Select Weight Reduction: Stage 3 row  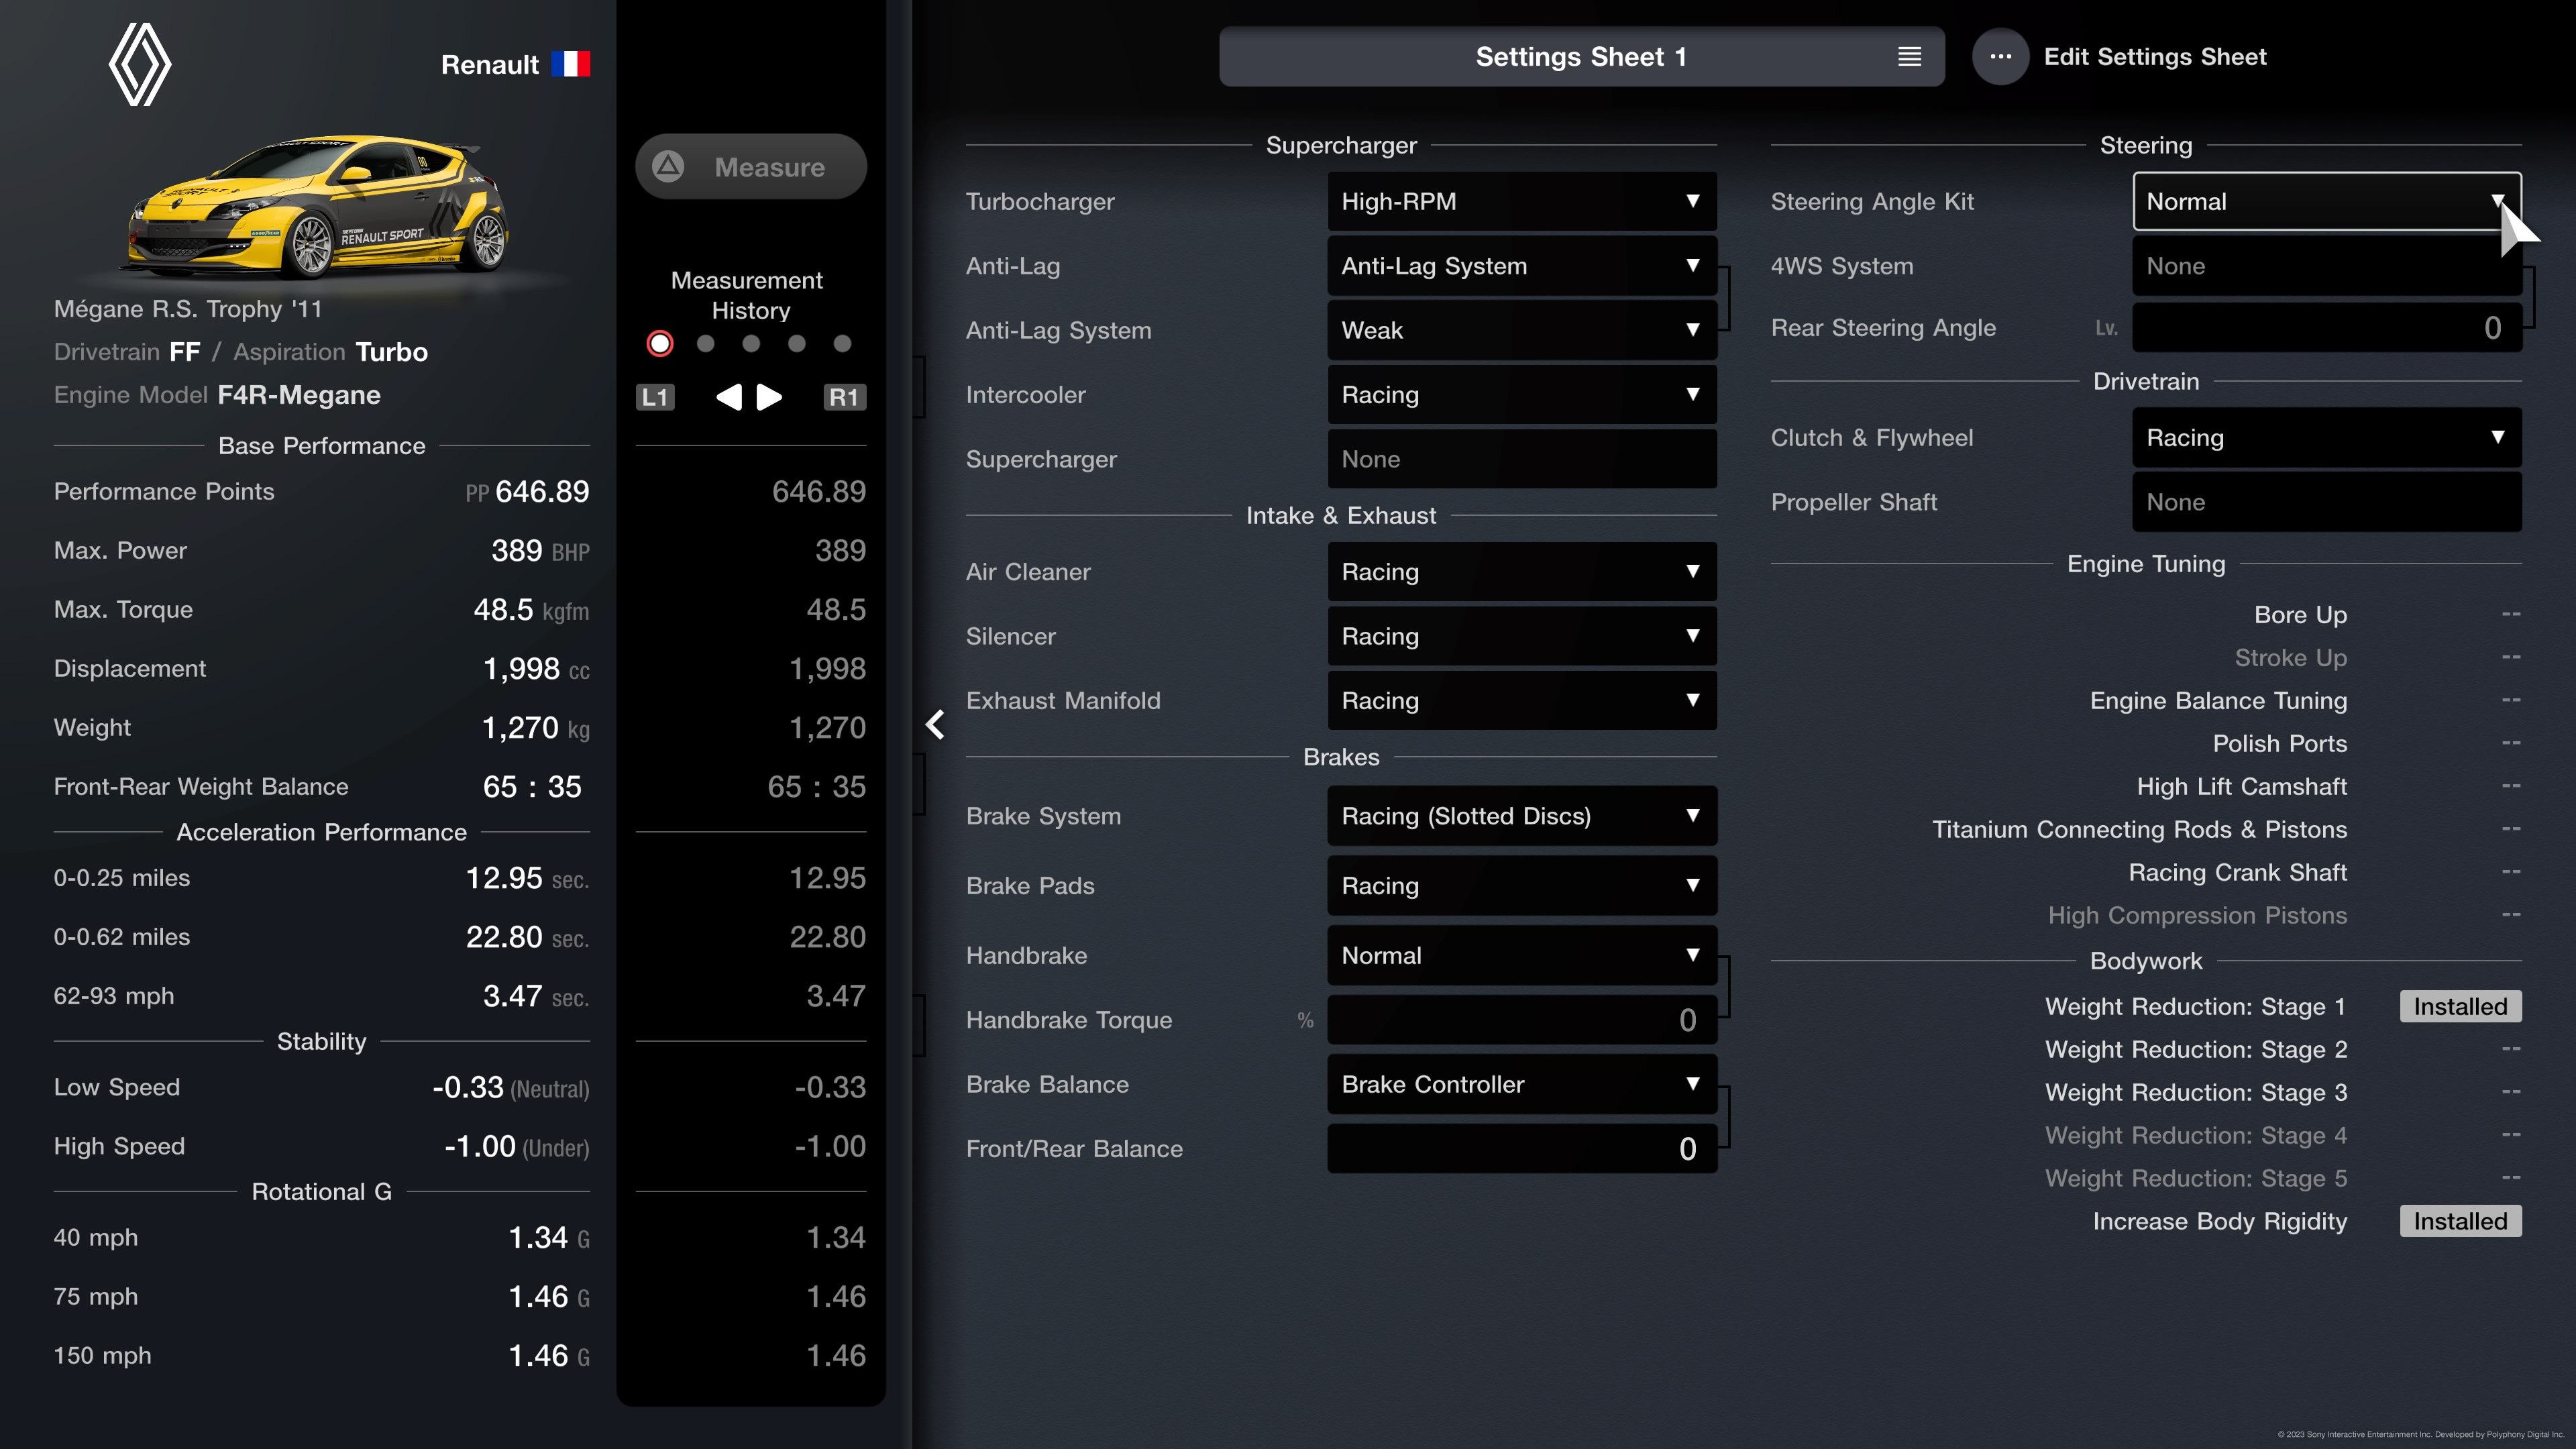2283,1093
